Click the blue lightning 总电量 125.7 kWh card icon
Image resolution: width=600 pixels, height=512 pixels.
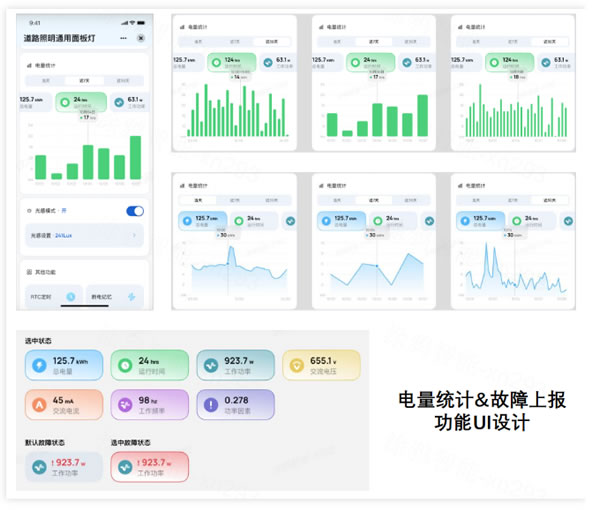click(39, 364)
